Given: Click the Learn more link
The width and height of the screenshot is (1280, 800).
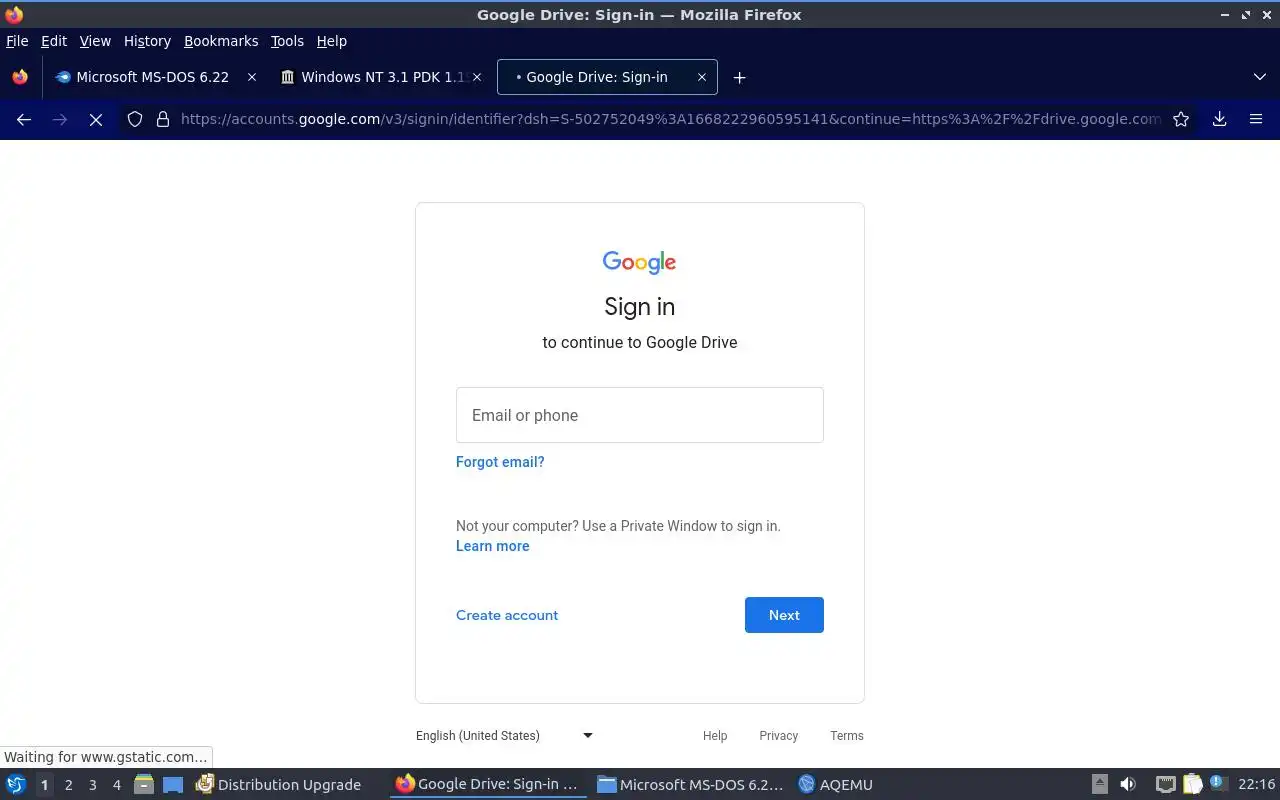Looking at the screenshot, I should (492, 546).
